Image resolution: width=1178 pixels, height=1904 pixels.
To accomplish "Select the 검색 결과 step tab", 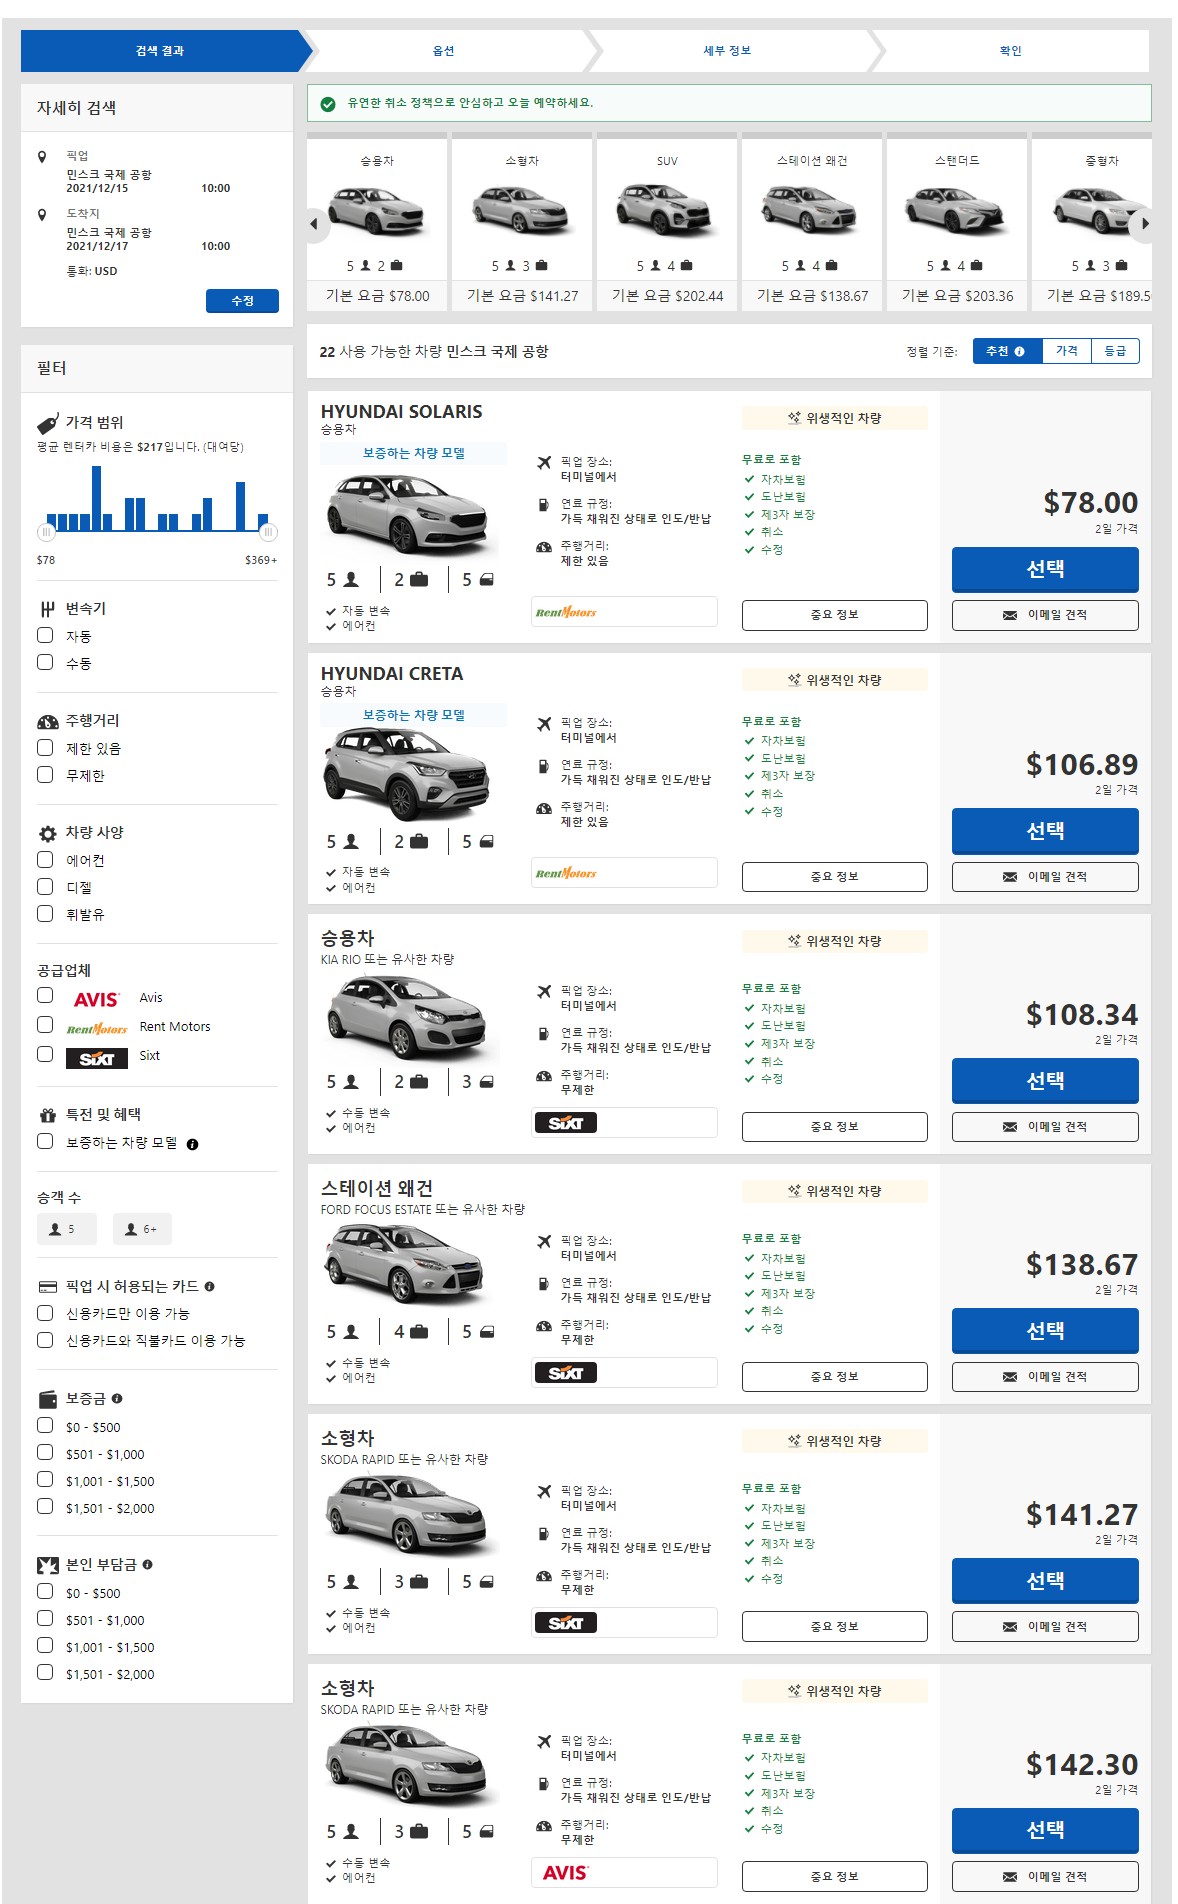I will (160, 51).
